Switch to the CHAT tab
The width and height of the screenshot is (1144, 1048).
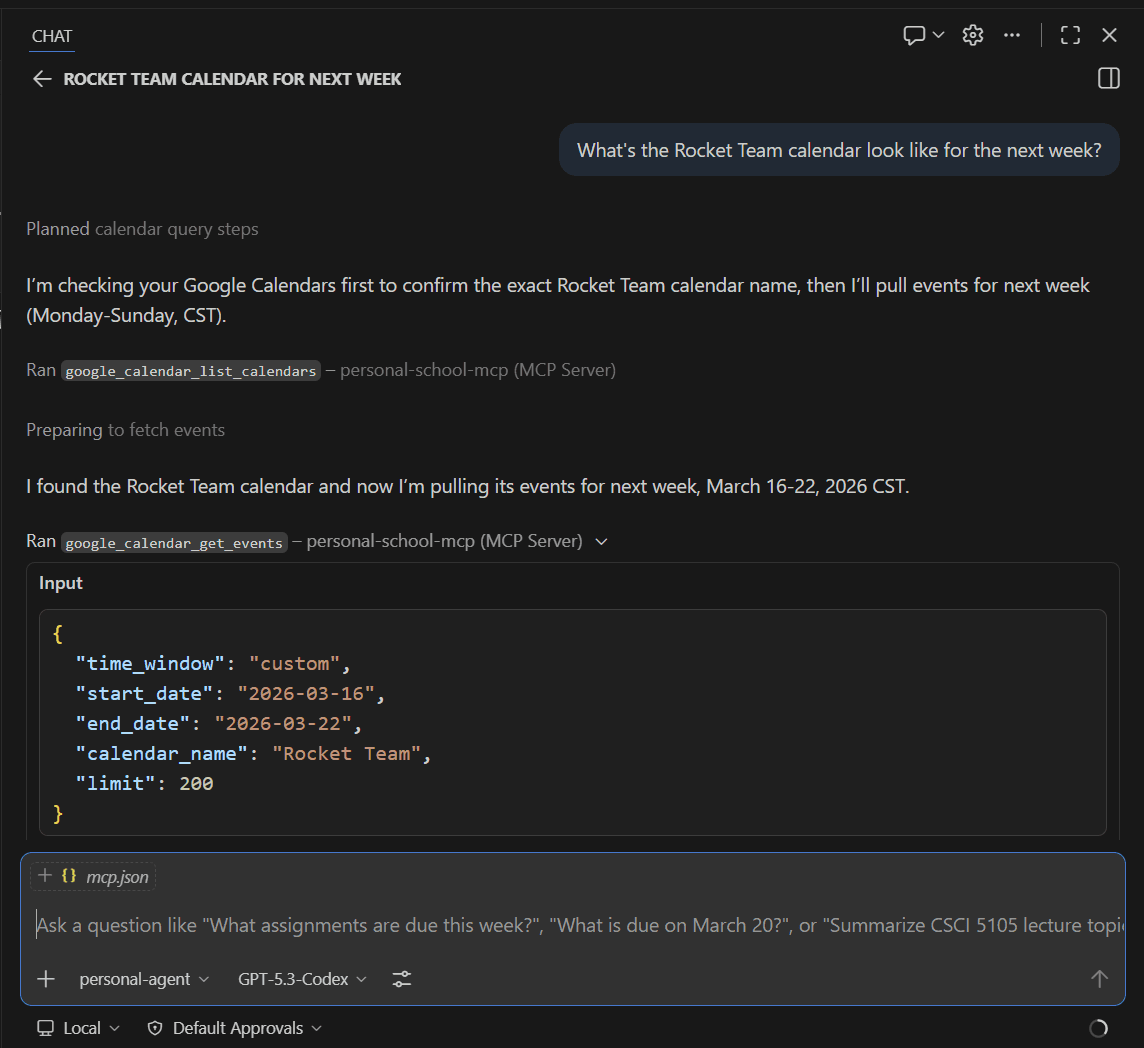(x=52, y=36)
